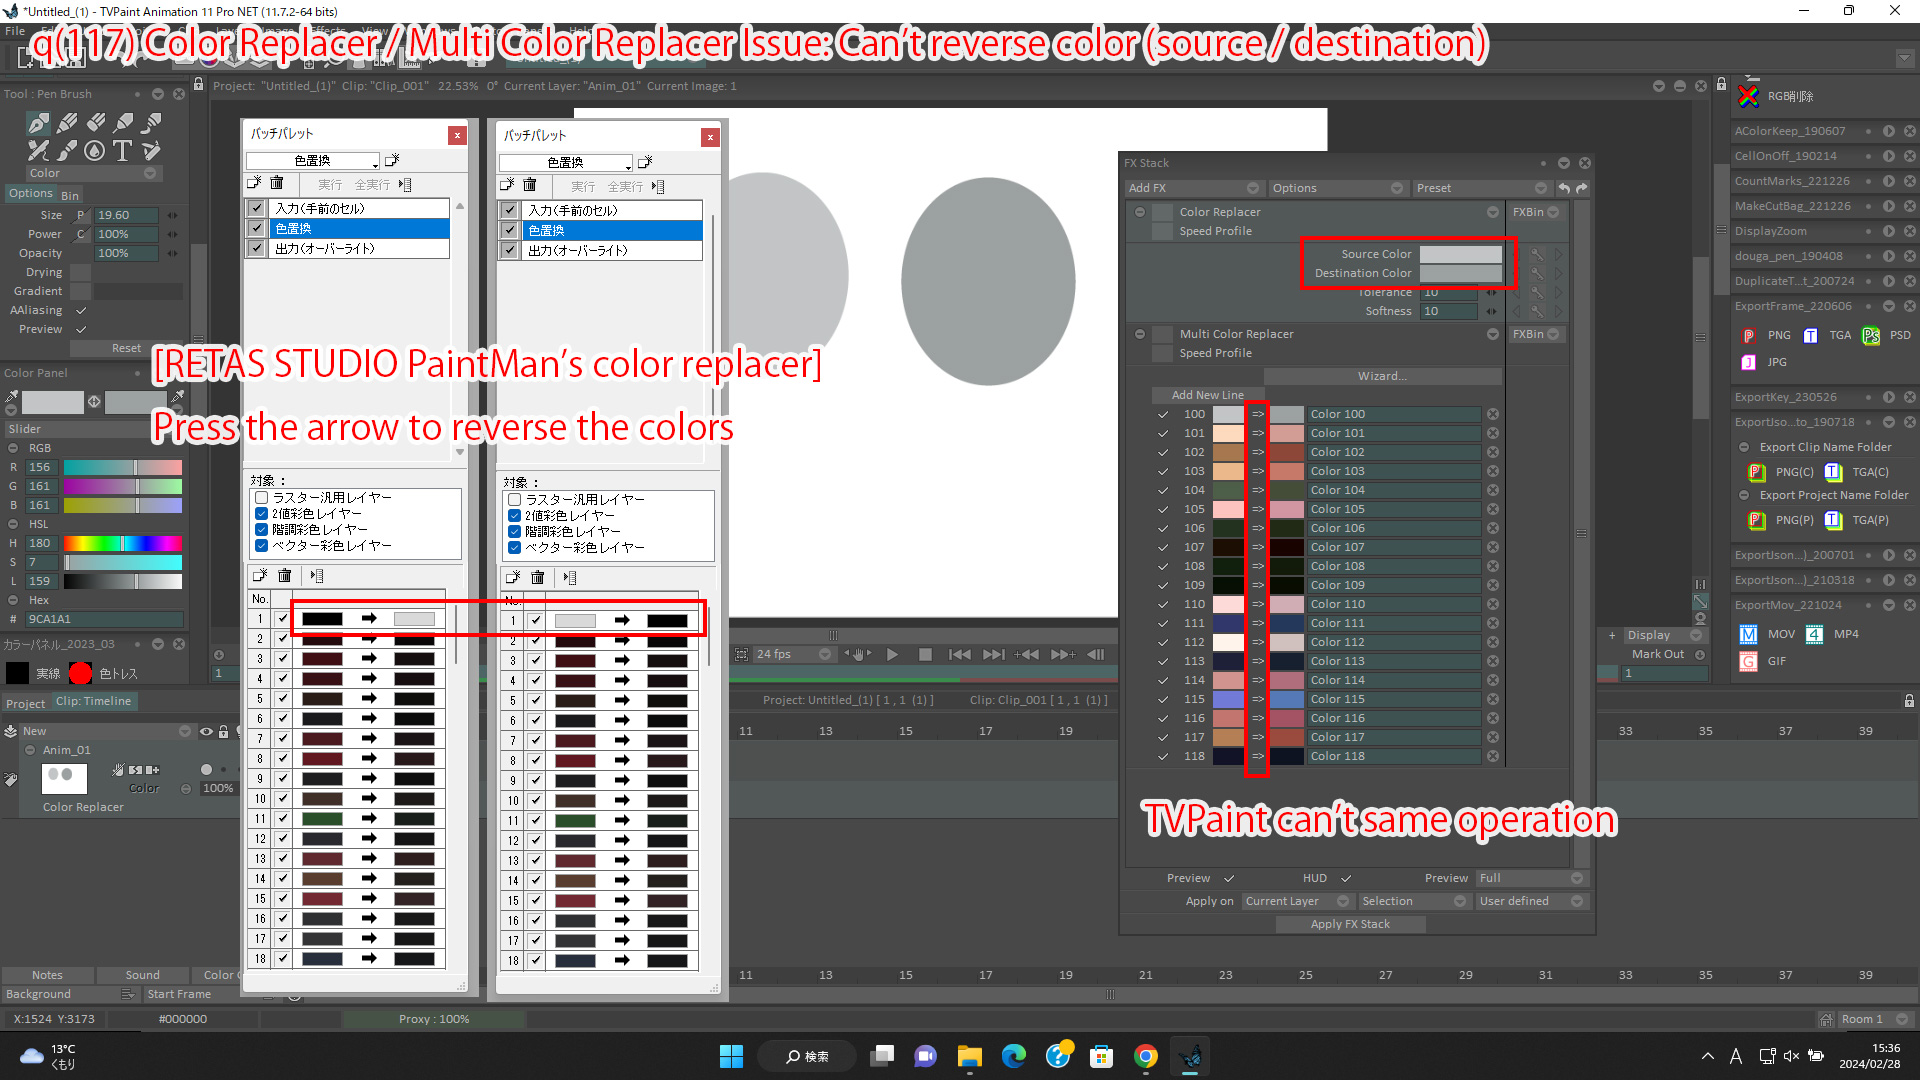Toggle the brush Preview checkbox

81,329
